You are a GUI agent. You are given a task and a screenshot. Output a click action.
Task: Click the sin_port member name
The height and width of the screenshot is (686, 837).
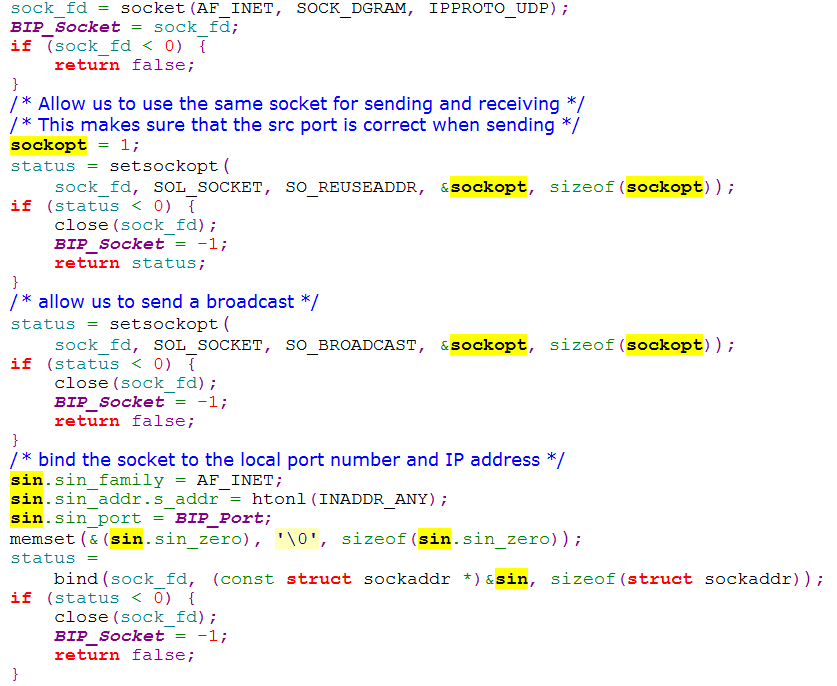pyautogui.click(x=98, y=518)
